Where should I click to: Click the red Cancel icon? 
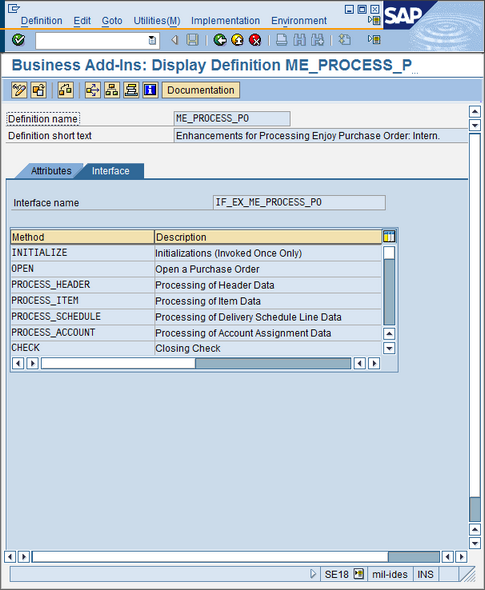pos(255,40)
